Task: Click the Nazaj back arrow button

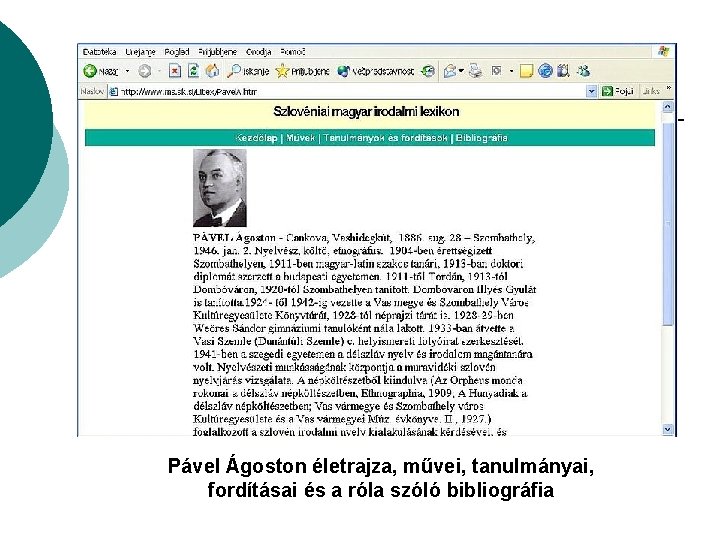Action: (101, 71)
